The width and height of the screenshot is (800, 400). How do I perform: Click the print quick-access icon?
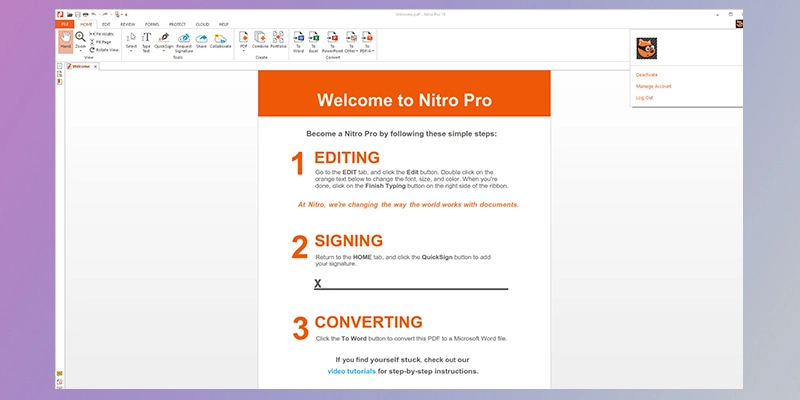tap(86, 14)
